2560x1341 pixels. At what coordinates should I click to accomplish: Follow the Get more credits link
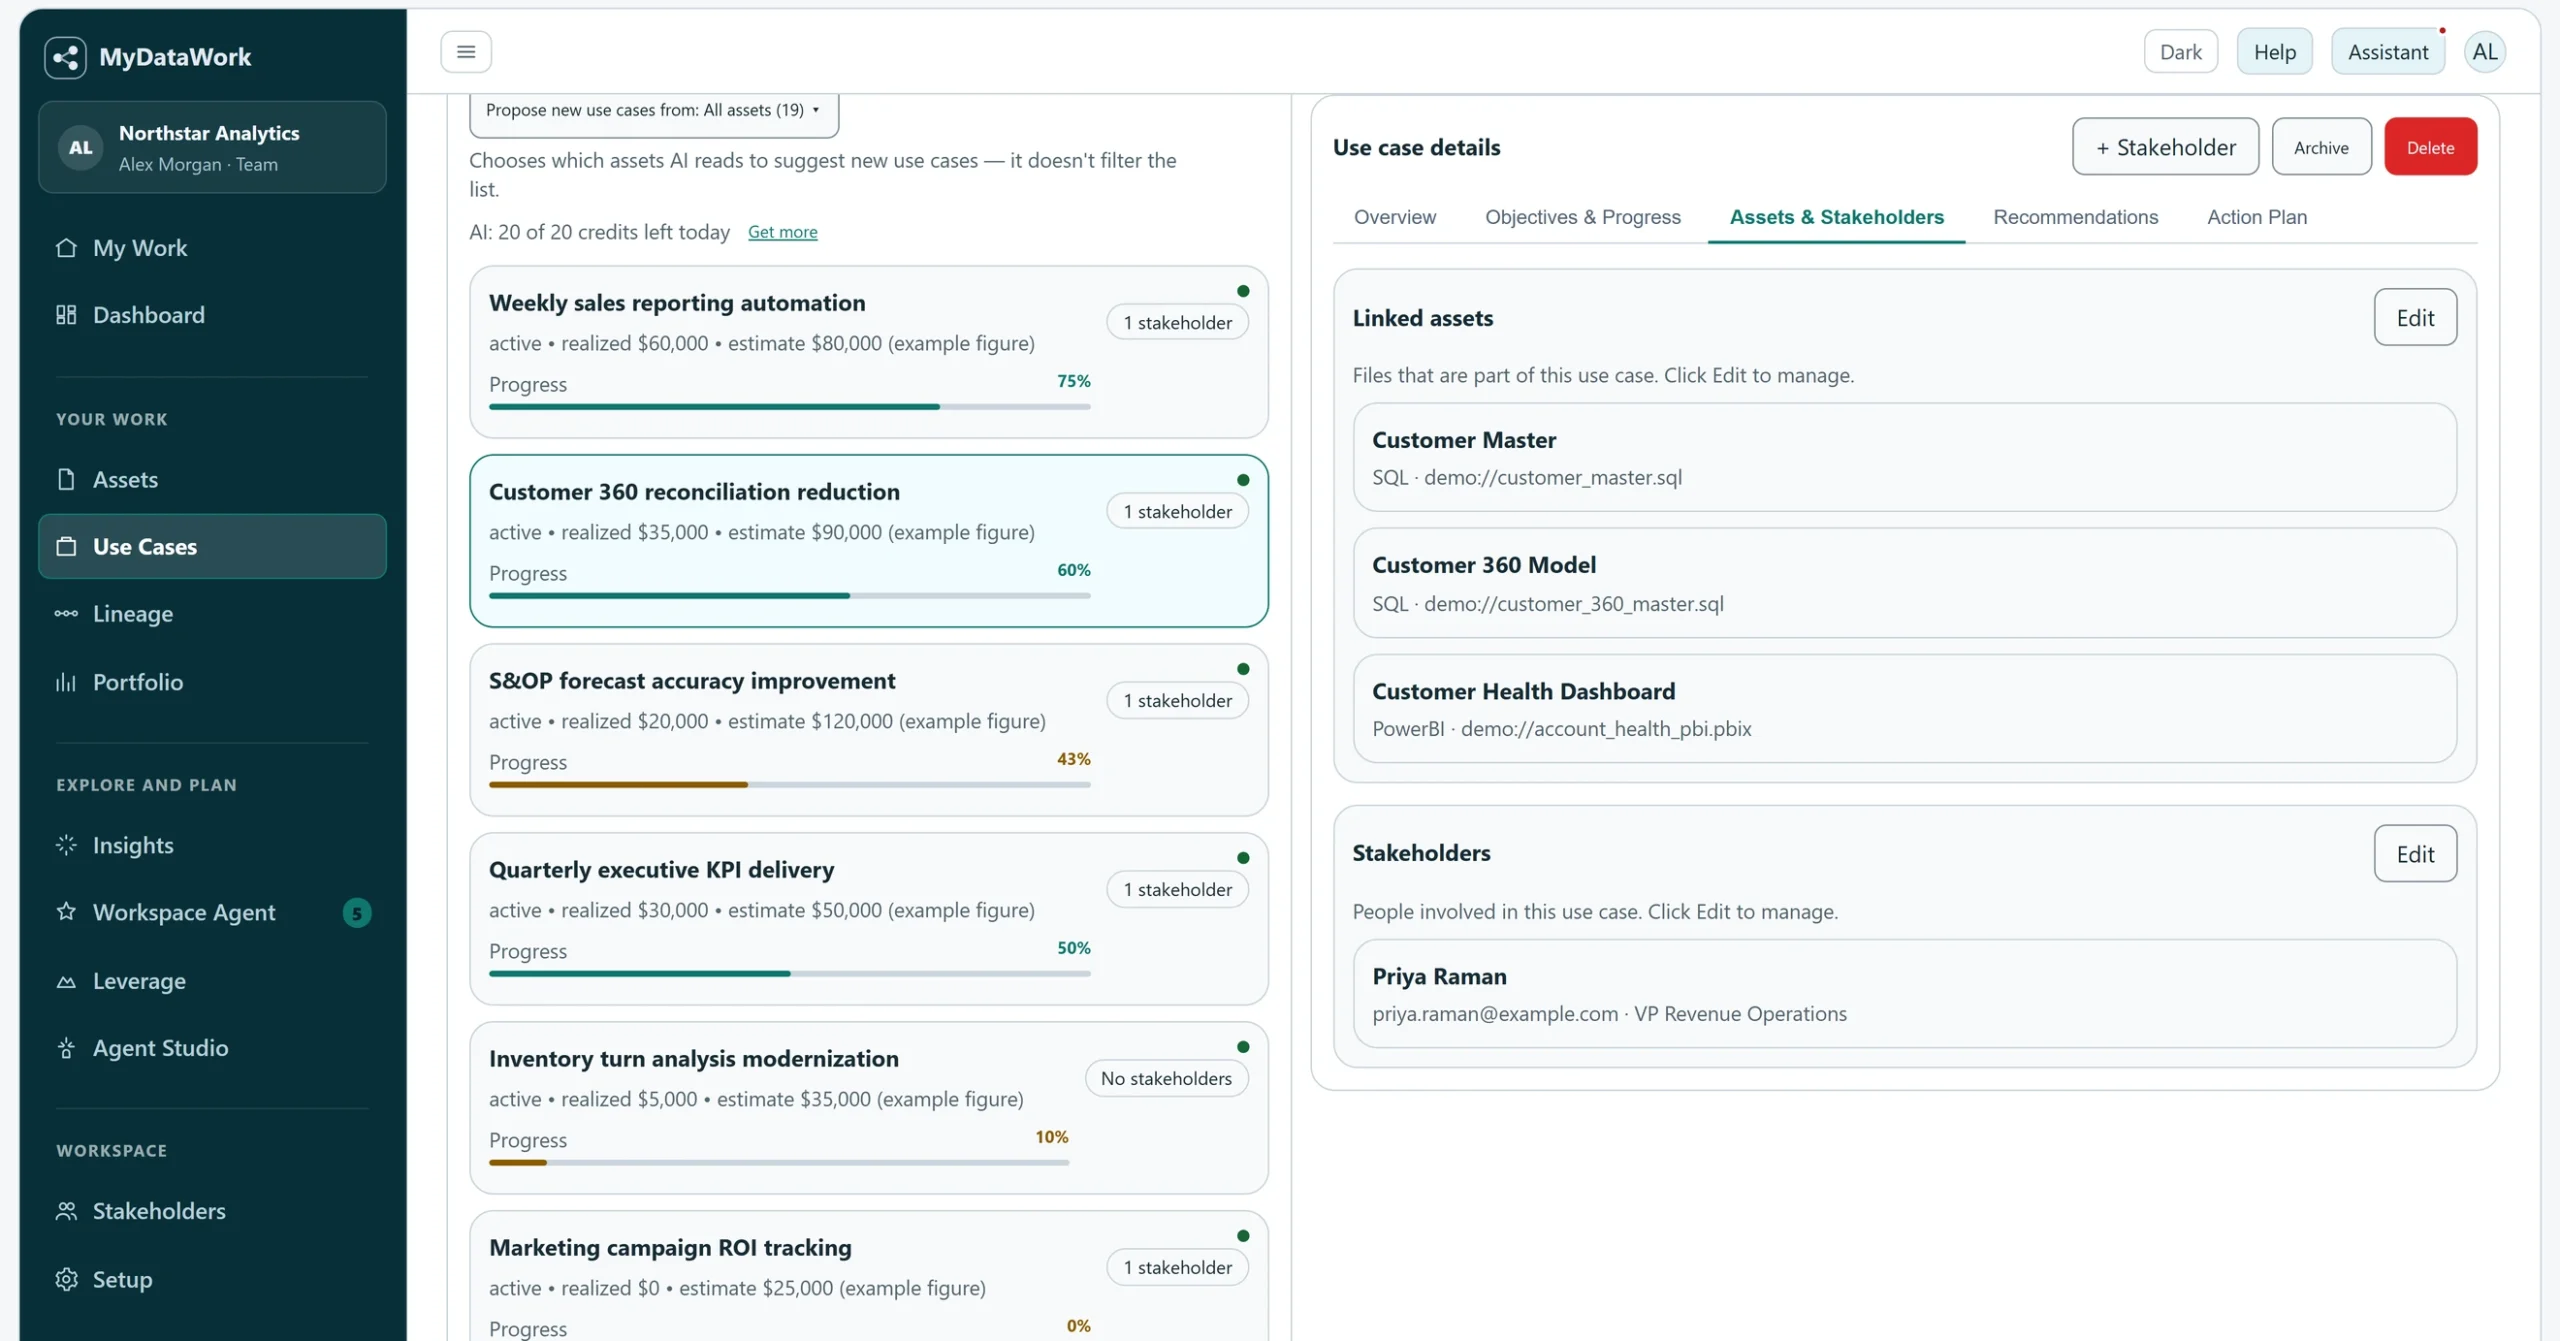[782, 232]
